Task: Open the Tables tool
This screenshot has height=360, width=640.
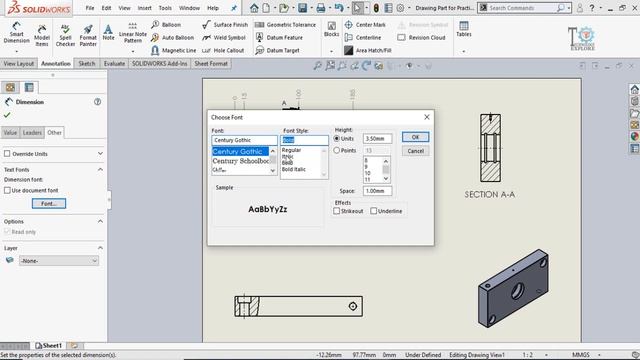Action: (464, 29)
